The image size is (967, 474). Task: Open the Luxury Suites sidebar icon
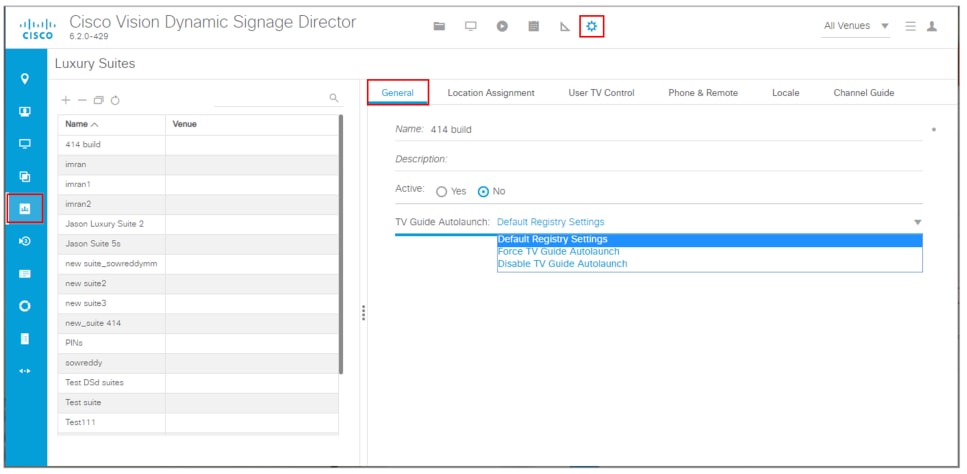(25, 208)
